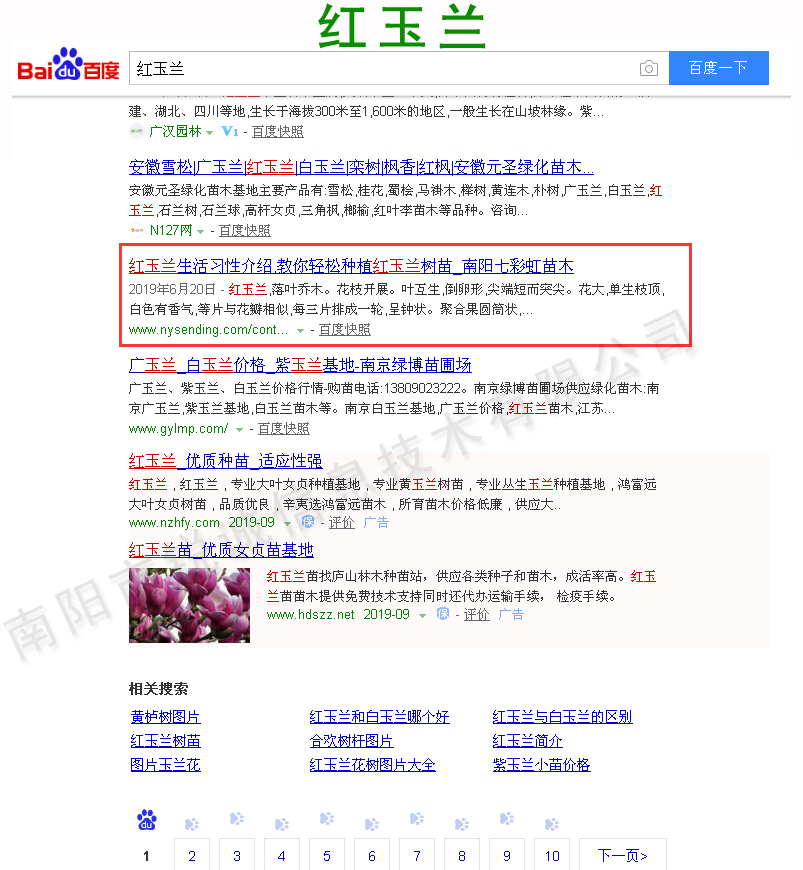Go to results page 5
Viewport: 803px width, 870px height.
click(x=327, y=855)
